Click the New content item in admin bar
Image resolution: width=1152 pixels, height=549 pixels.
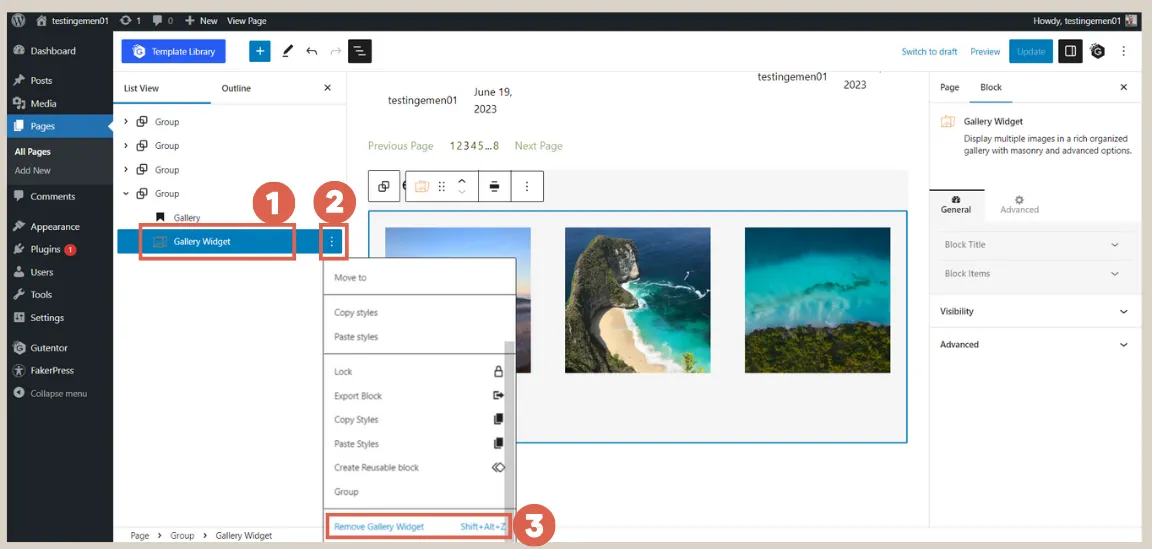[x=201, y=21]
